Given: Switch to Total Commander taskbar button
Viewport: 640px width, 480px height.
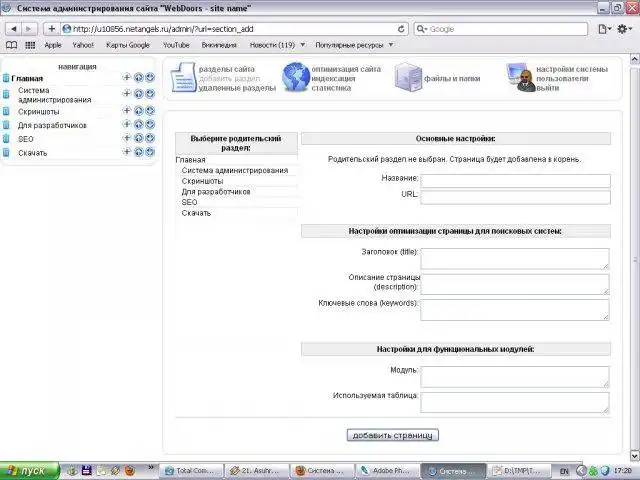Looking at the screenshot, I should pyautogui.click(x=192, y=471).
